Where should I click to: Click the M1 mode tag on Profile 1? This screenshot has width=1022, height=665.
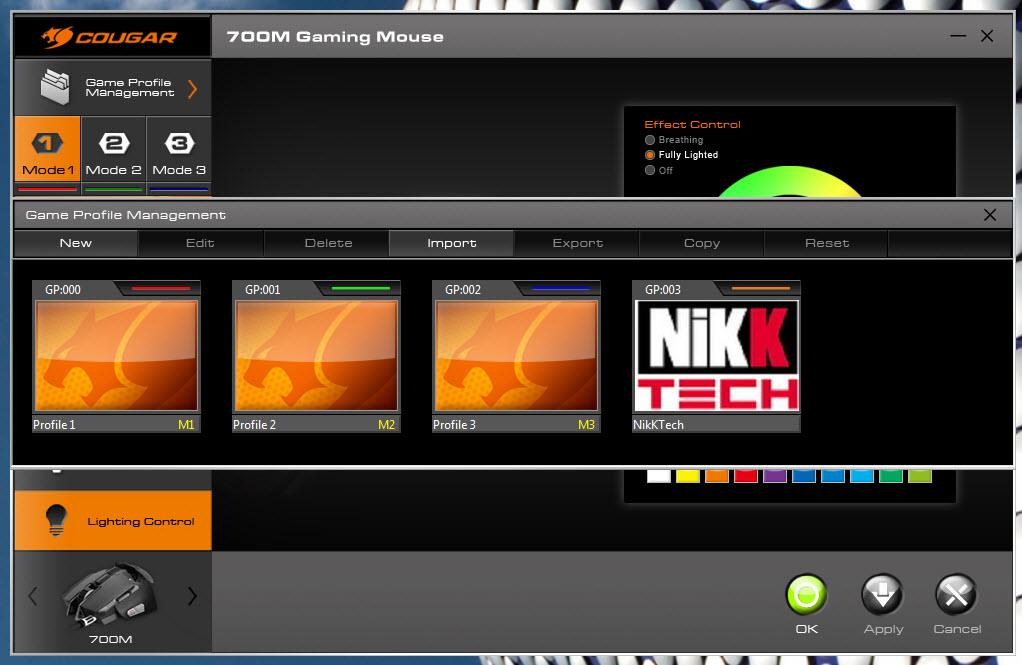[x=186, y=424]
